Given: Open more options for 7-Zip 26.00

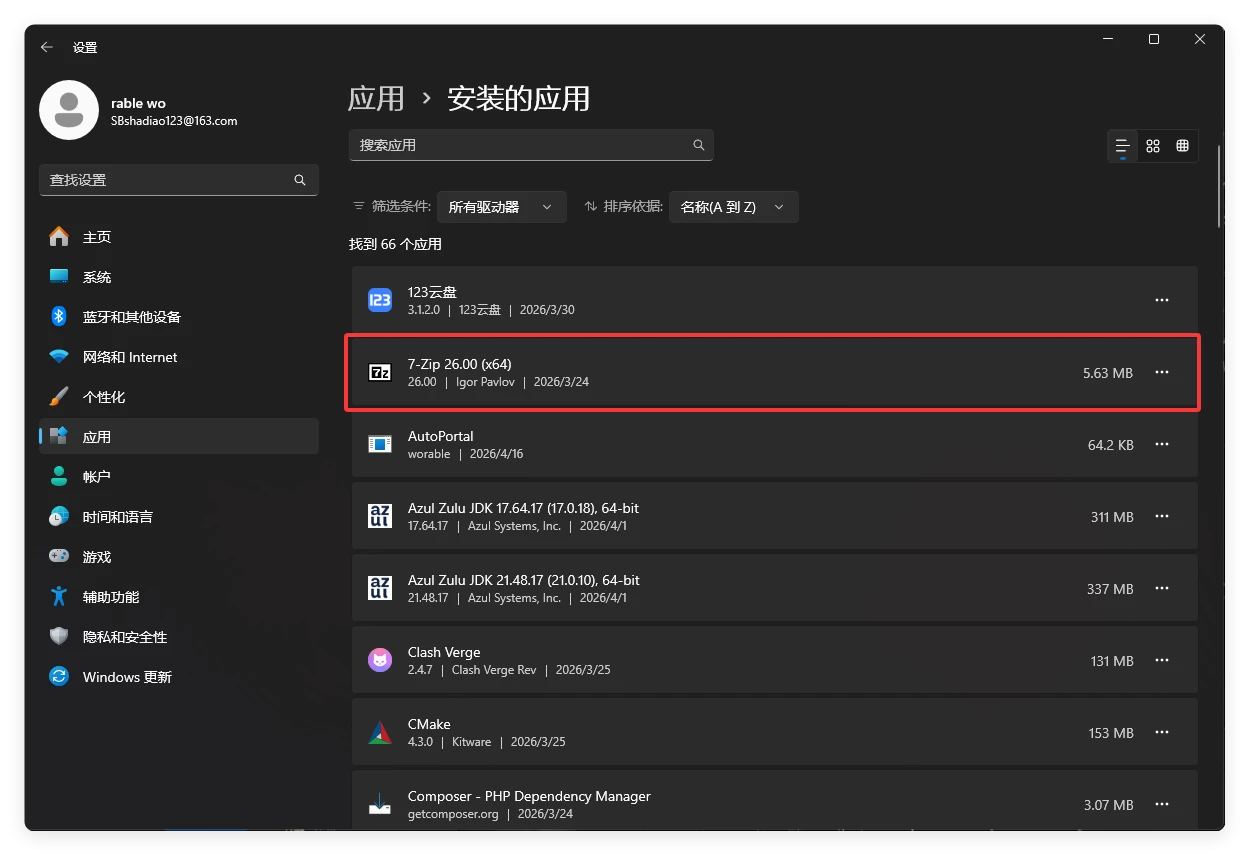Looking at the screenshot, I should 1161,372.
